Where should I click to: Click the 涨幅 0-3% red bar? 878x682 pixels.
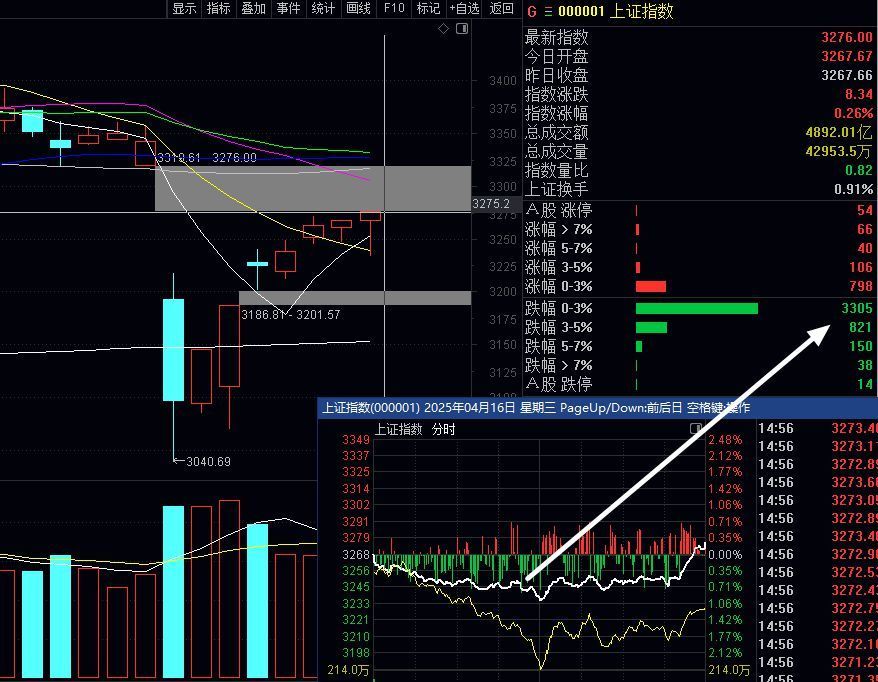650,287
